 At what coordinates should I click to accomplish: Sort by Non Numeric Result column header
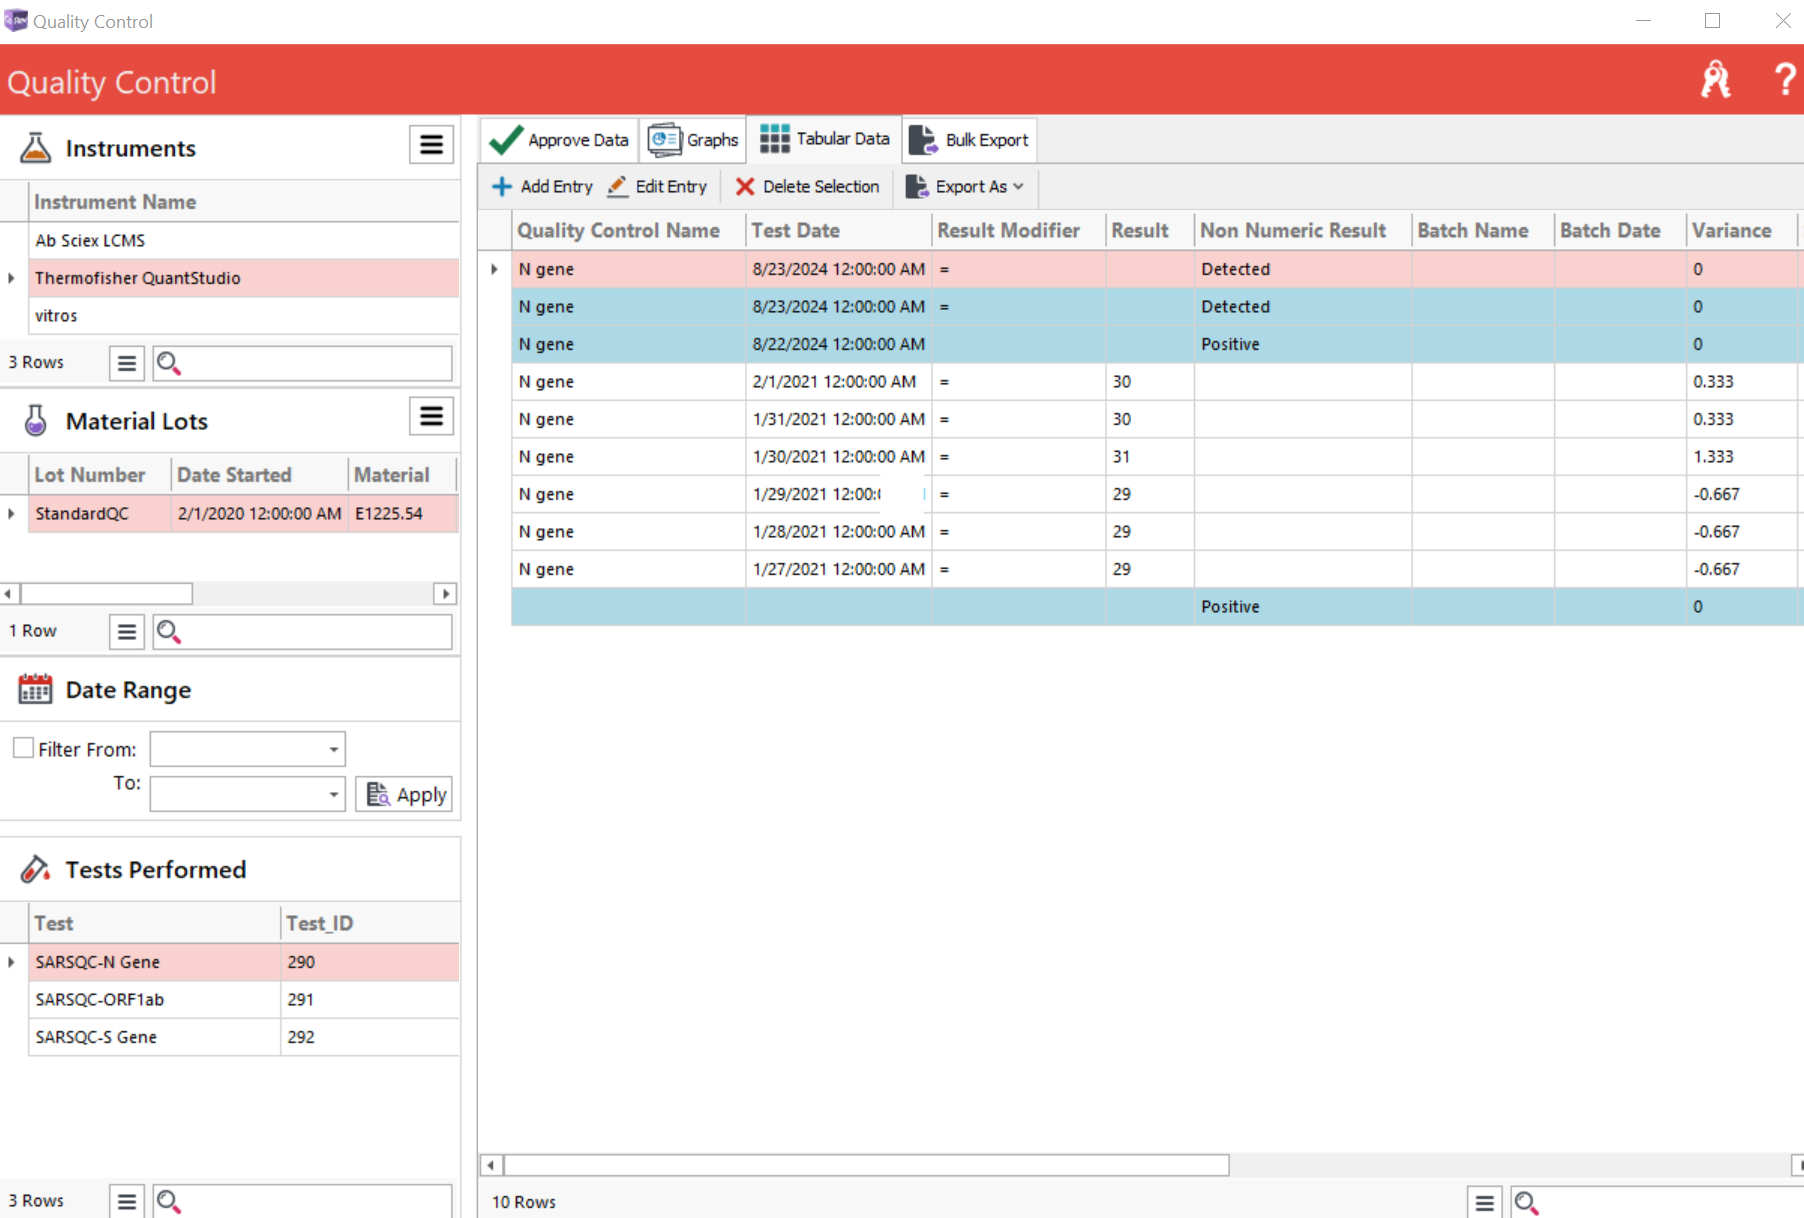point(1302,231)
